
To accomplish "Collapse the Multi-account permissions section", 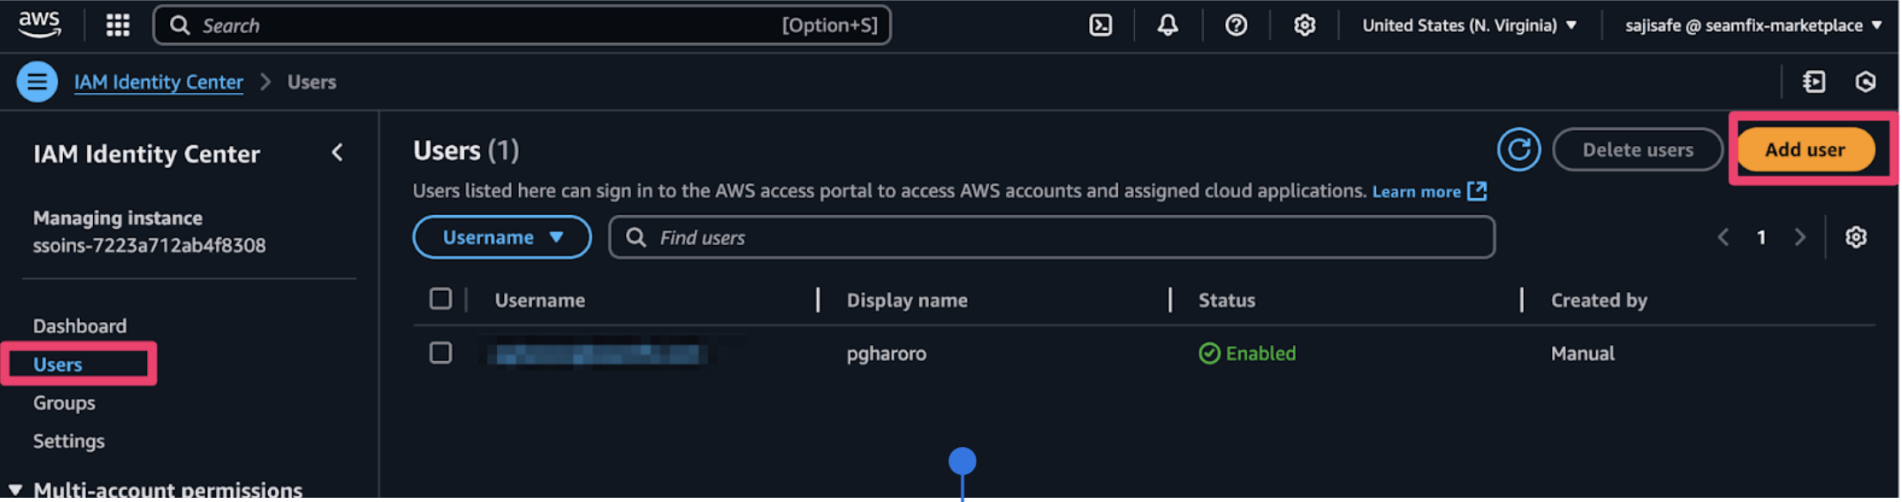I will (x=15, y=489).
